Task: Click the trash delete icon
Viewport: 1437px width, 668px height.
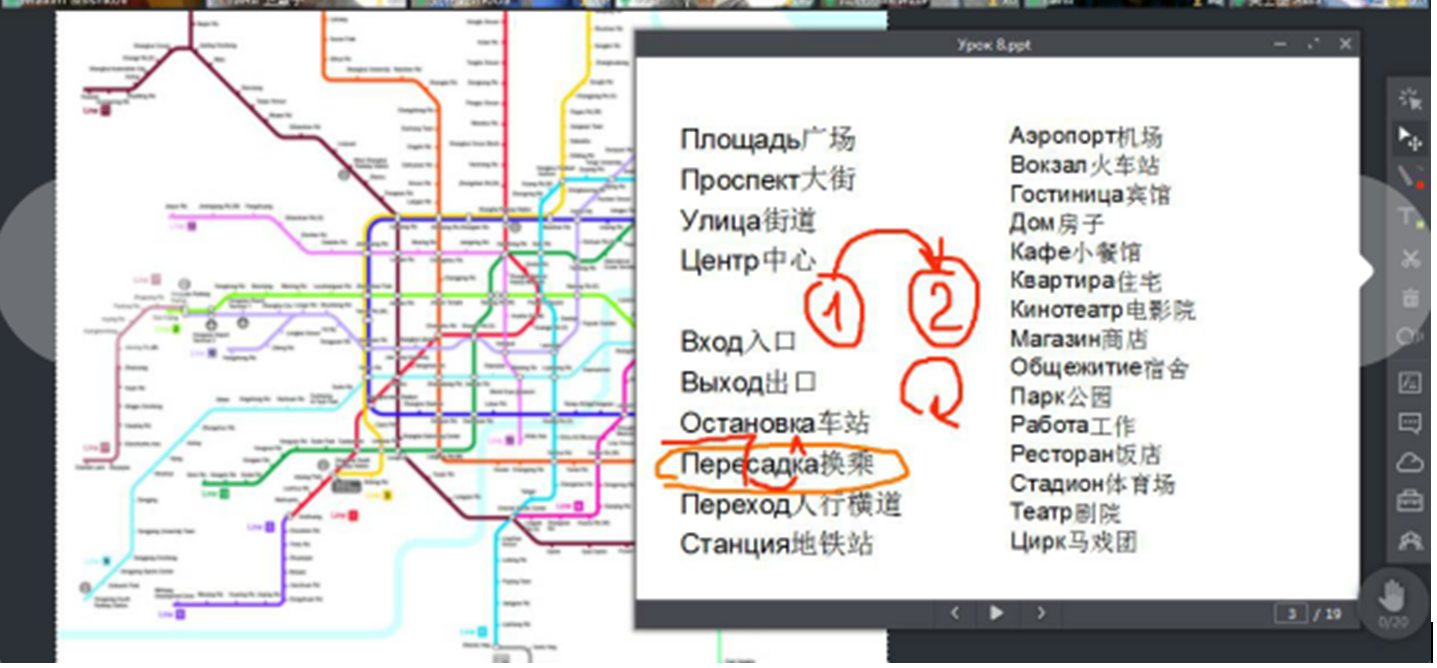Action: (1410, 297)
